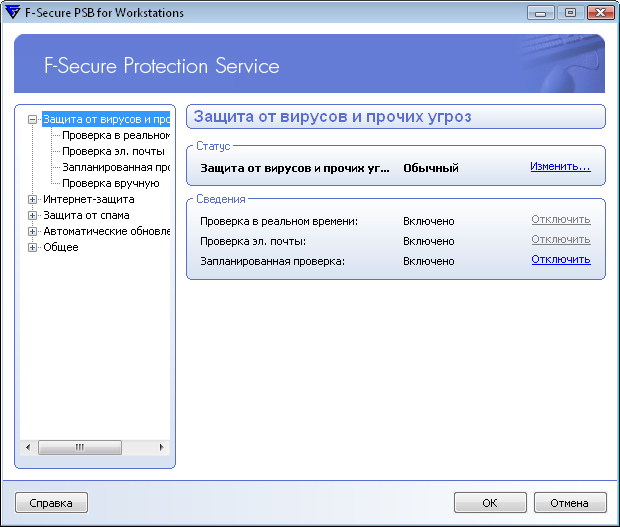This screenshot has height=527, width=620.
Task: Select Защита от спама in the tree
Action: [x=86, y=215]
